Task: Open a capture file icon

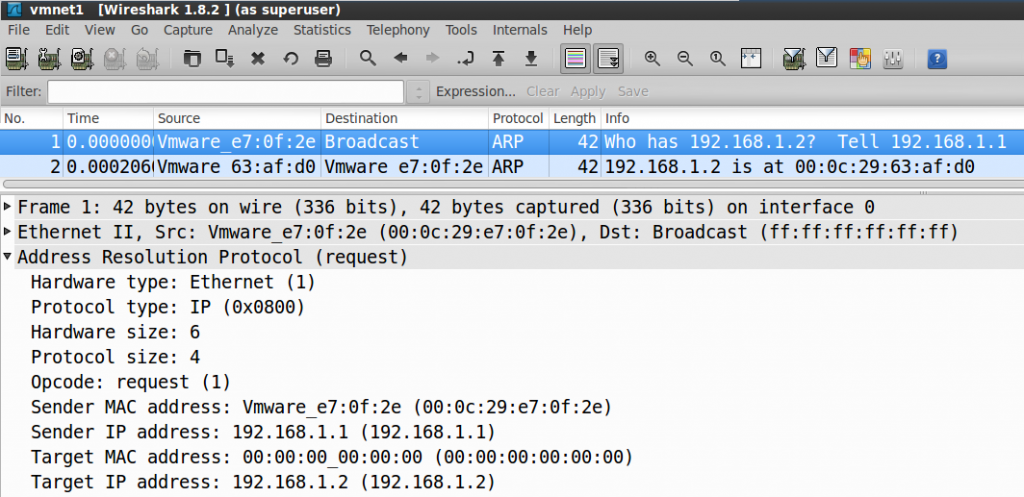Action: [x=192, y=59]
